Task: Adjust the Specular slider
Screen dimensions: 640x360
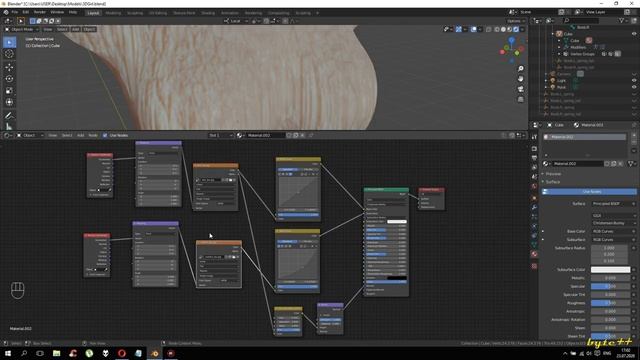Action: click(x=611, y=286)
